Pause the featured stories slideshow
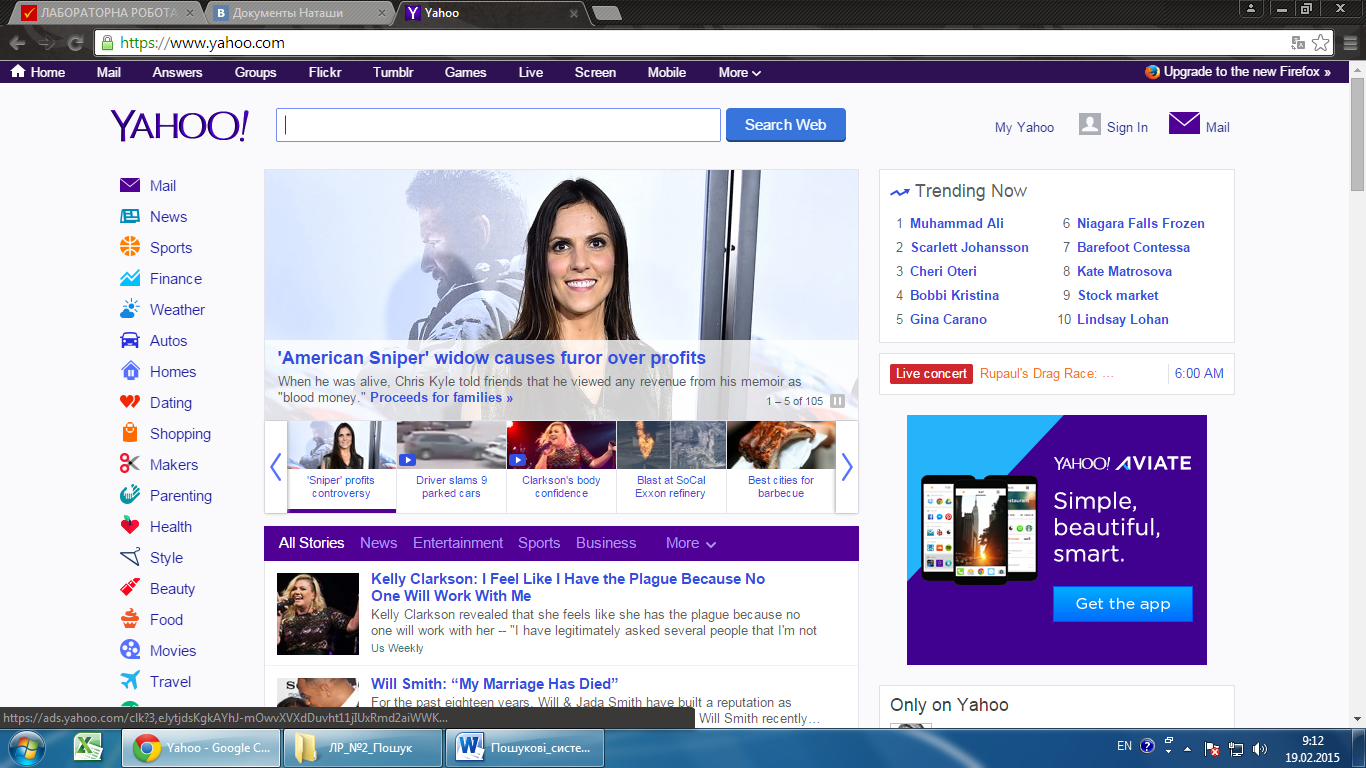 click(x=838, y=401)
